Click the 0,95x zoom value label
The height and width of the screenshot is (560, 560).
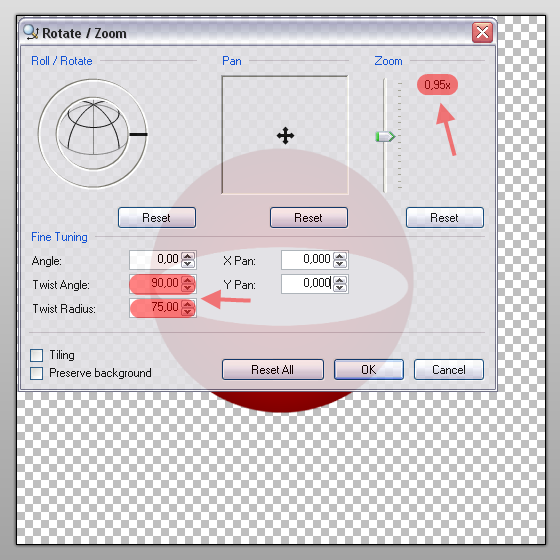point(438,85)
